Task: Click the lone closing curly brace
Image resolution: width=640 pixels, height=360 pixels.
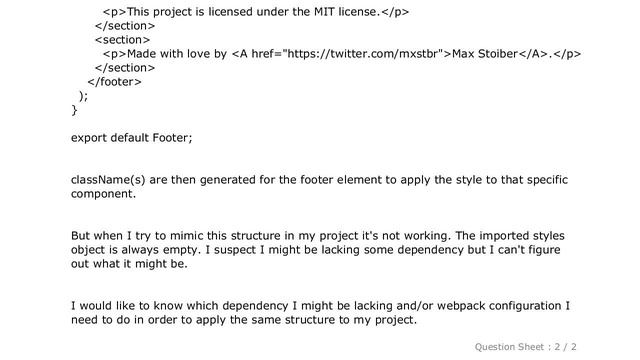Action: [x=74, y=110]
